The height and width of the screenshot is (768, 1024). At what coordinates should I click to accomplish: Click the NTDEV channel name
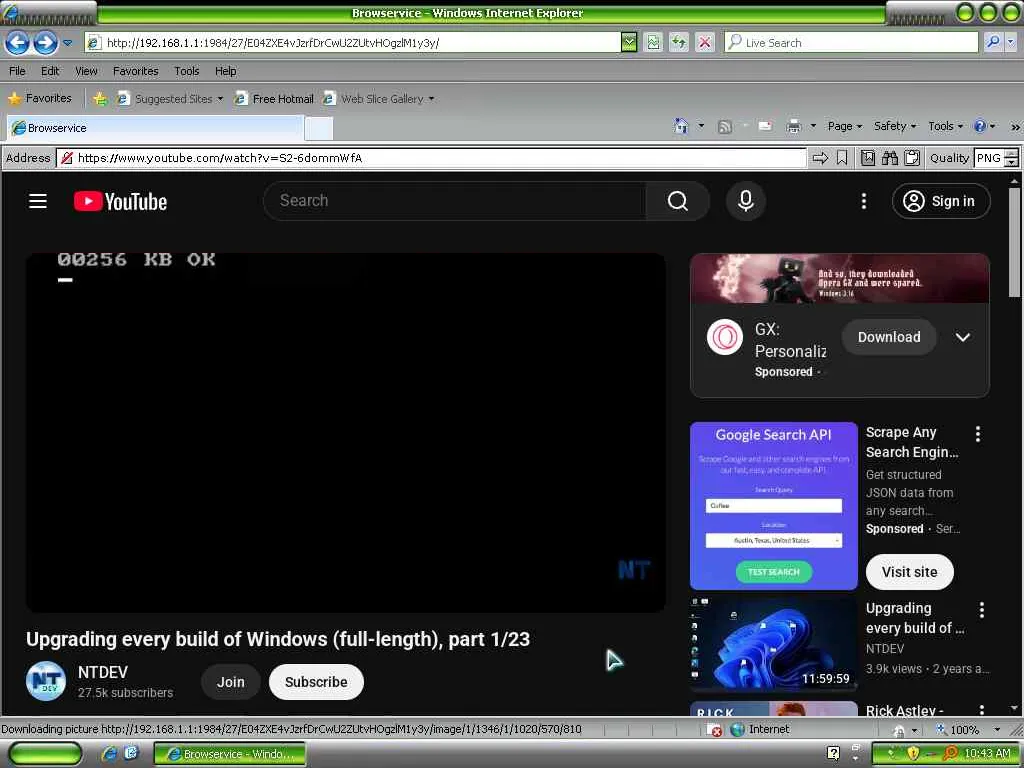(103, 672)
